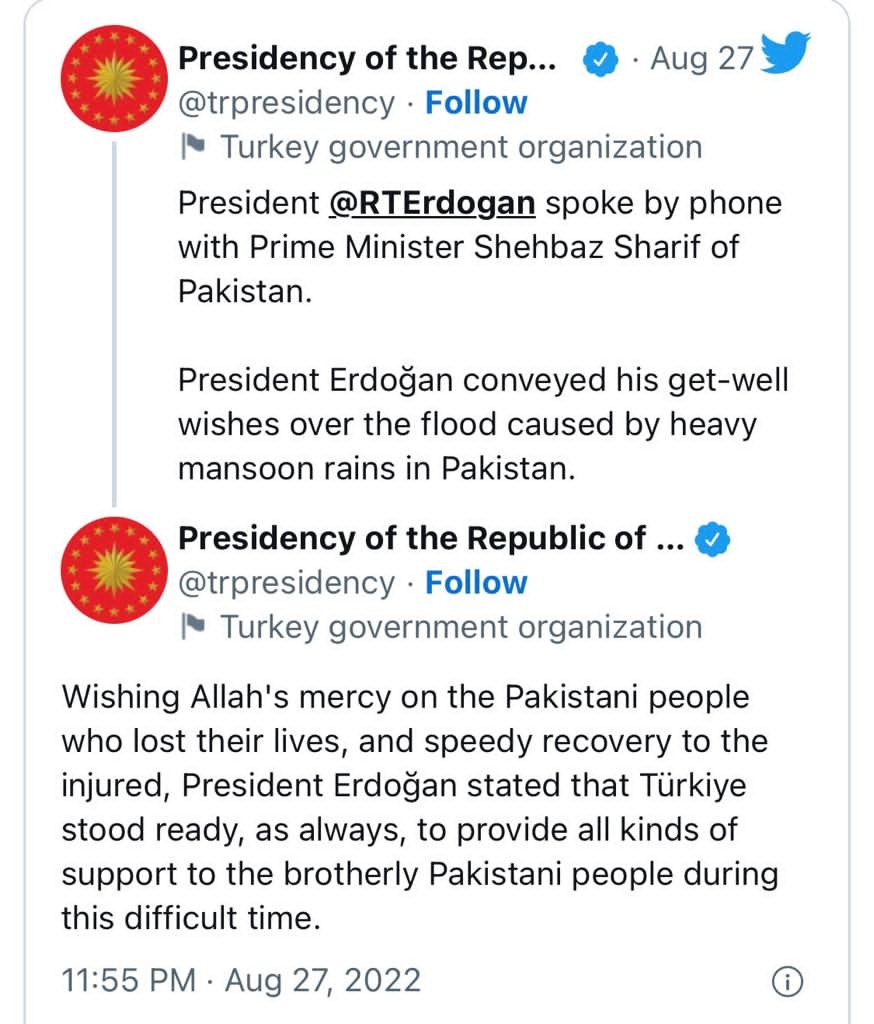Open the 'Presidency of the Republic of ...' name

click(x=431, y=539)
